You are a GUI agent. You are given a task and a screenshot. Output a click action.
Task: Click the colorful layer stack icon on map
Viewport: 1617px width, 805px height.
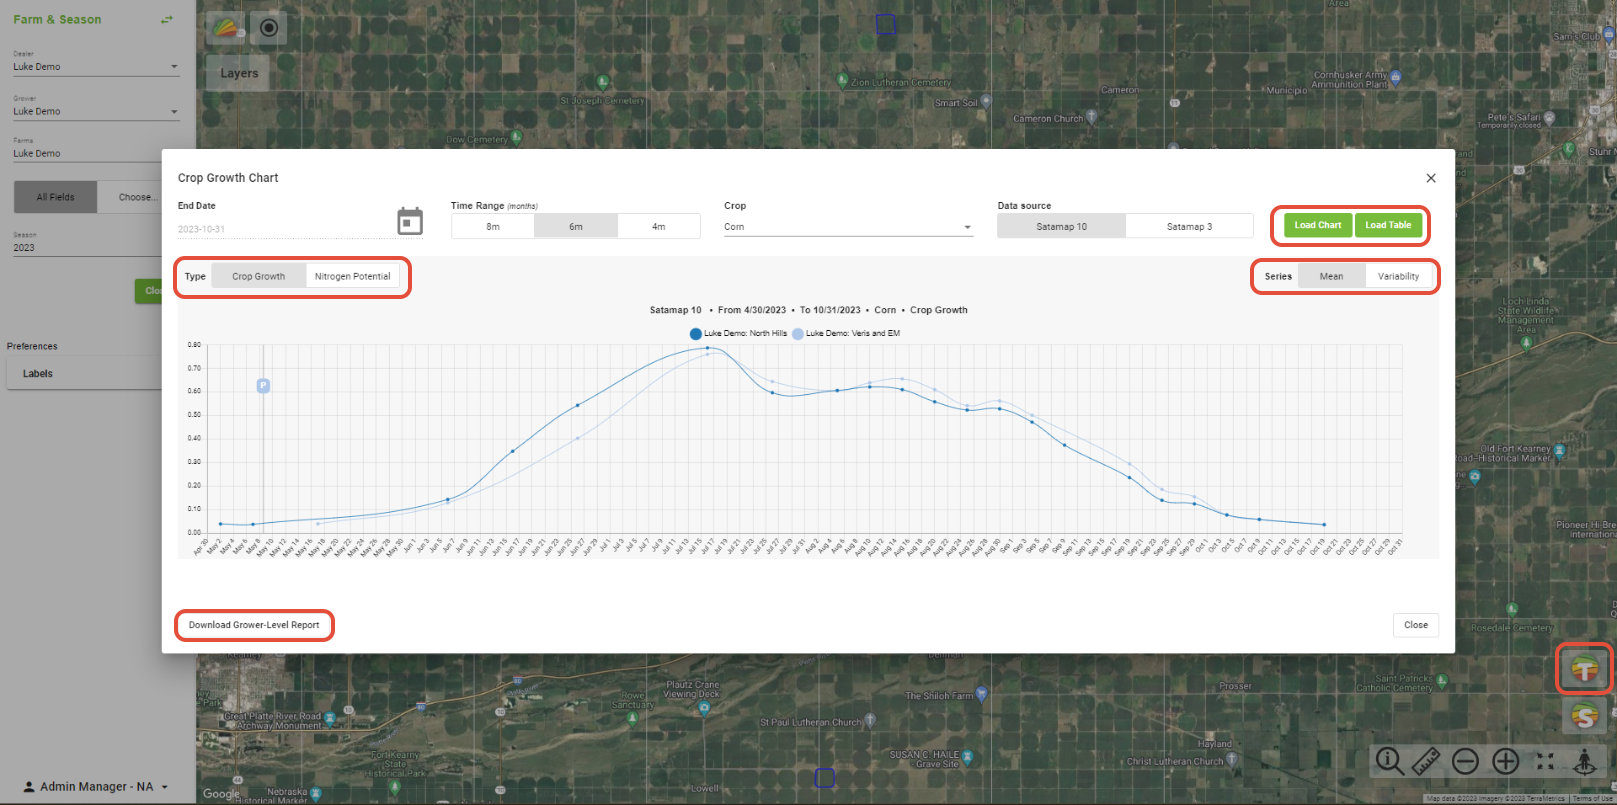(x=226, y=27)
